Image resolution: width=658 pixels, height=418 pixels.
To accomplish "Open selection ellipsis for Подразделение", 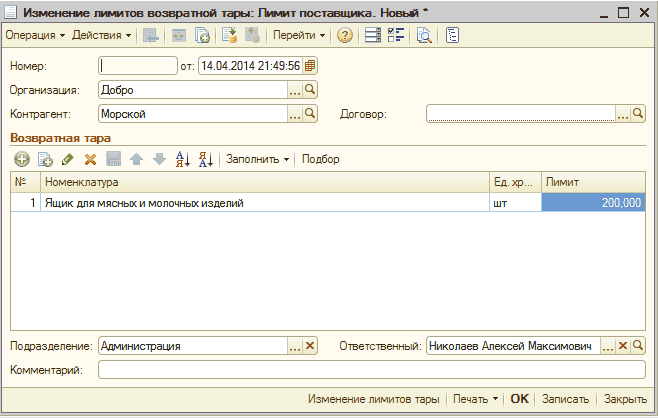I will (295, 346).
